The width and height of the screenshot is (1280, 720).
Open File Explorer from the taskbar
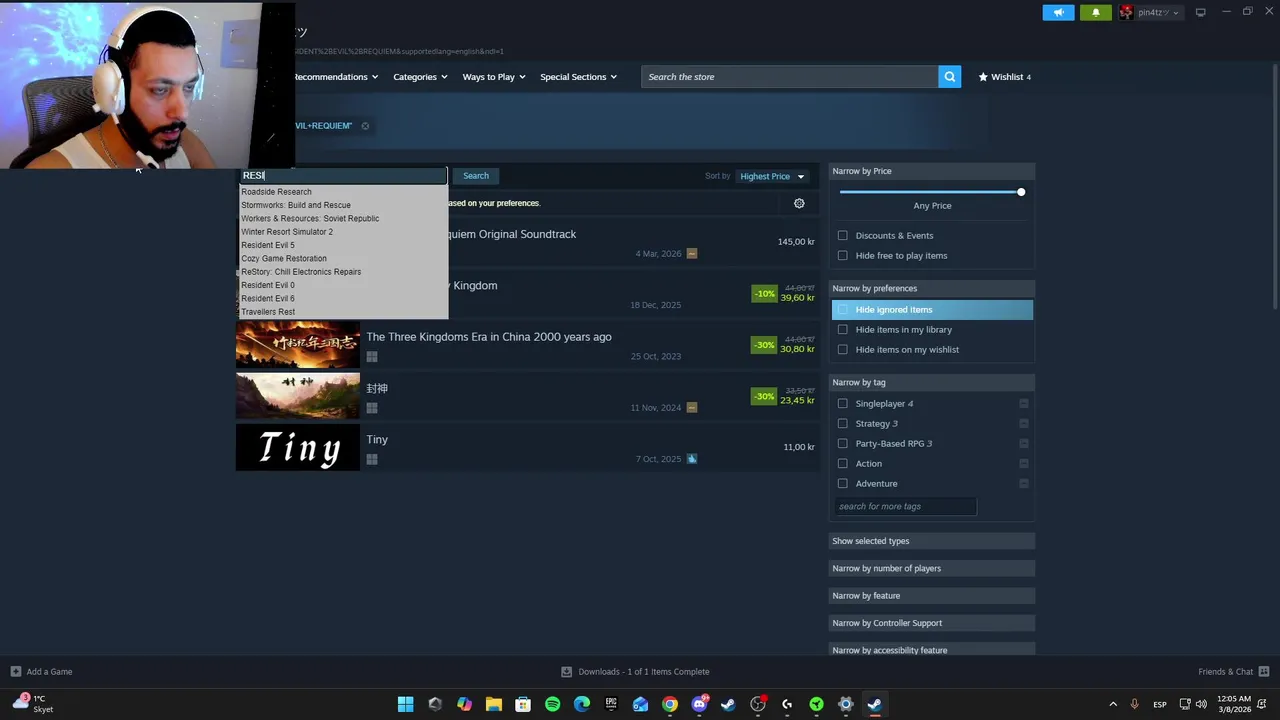(493, 704)
